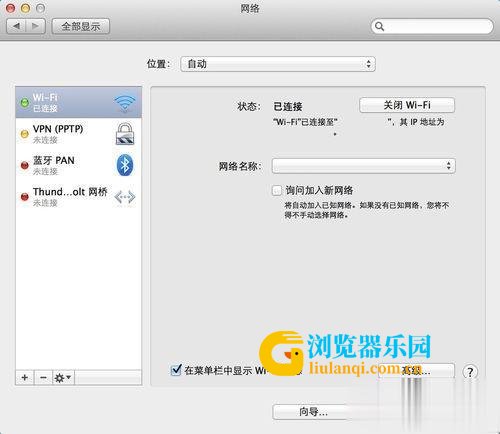Select VPN (PPTP) in the service list
500x434 pixels.
79,134
